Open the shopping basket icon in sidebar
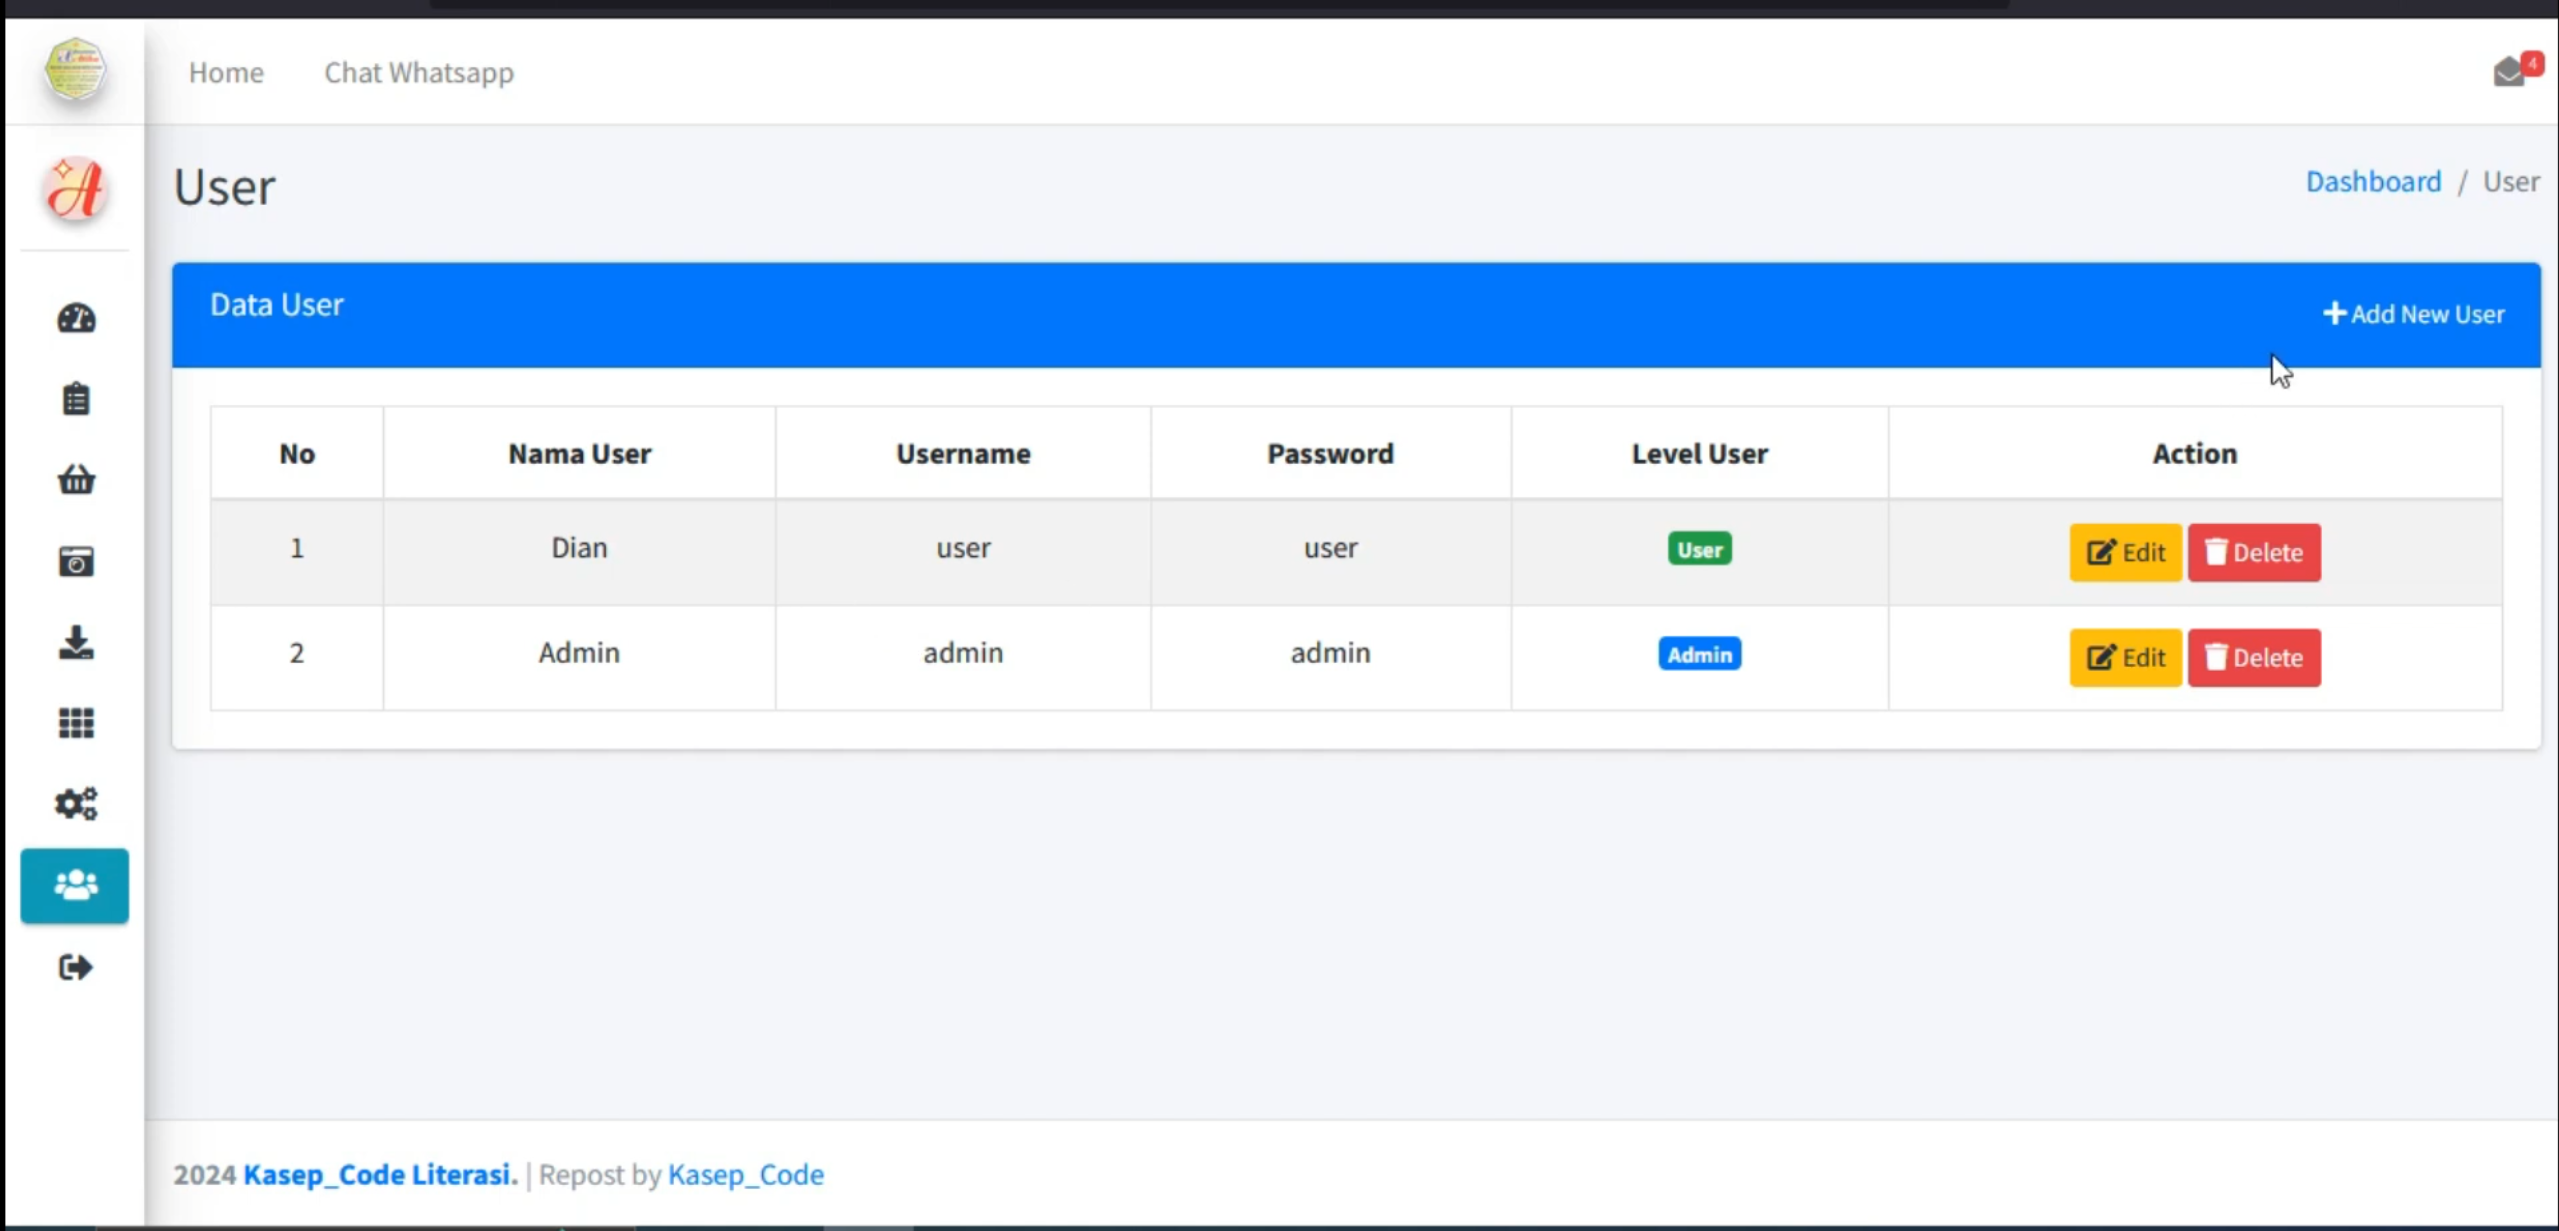This screenshot has height=1231, width=2559. 76,480
